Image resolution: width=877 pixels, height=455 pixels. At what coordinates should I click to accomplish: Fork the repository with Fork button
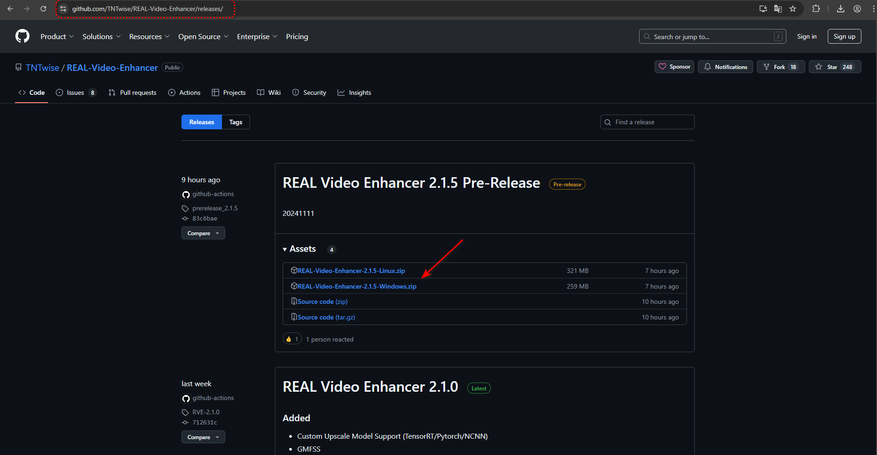(781, 67)
